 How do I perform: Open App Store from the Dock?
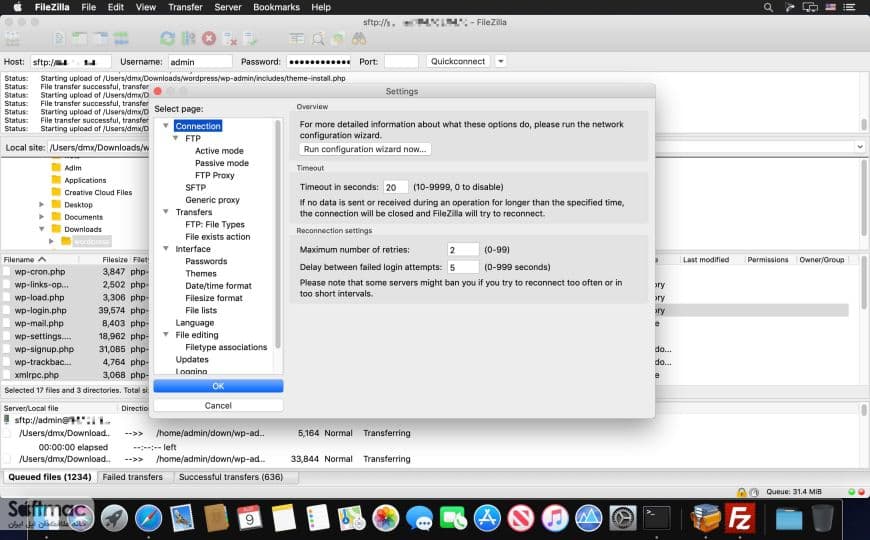pos(487,518)
